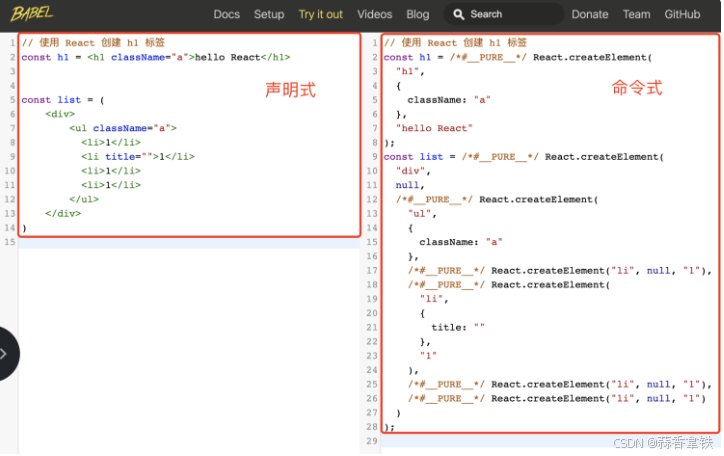This screenshot has height=456, width=724.
Task: Click the '"div",' output line
Action: coord(413,171)
